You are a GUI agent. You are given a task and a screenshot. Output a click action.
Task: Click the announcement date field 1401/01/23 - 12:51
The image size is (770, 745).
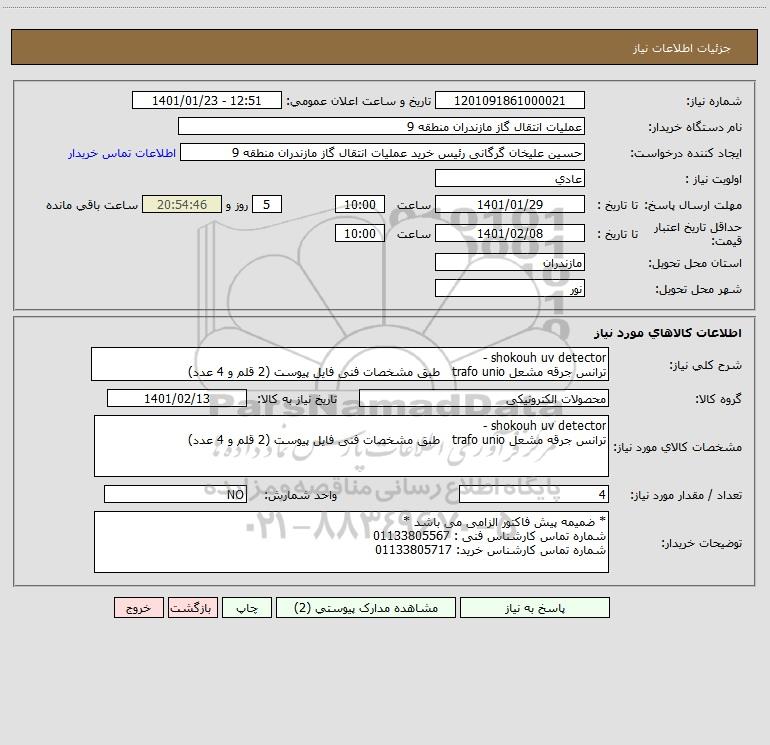click(207, 100)
